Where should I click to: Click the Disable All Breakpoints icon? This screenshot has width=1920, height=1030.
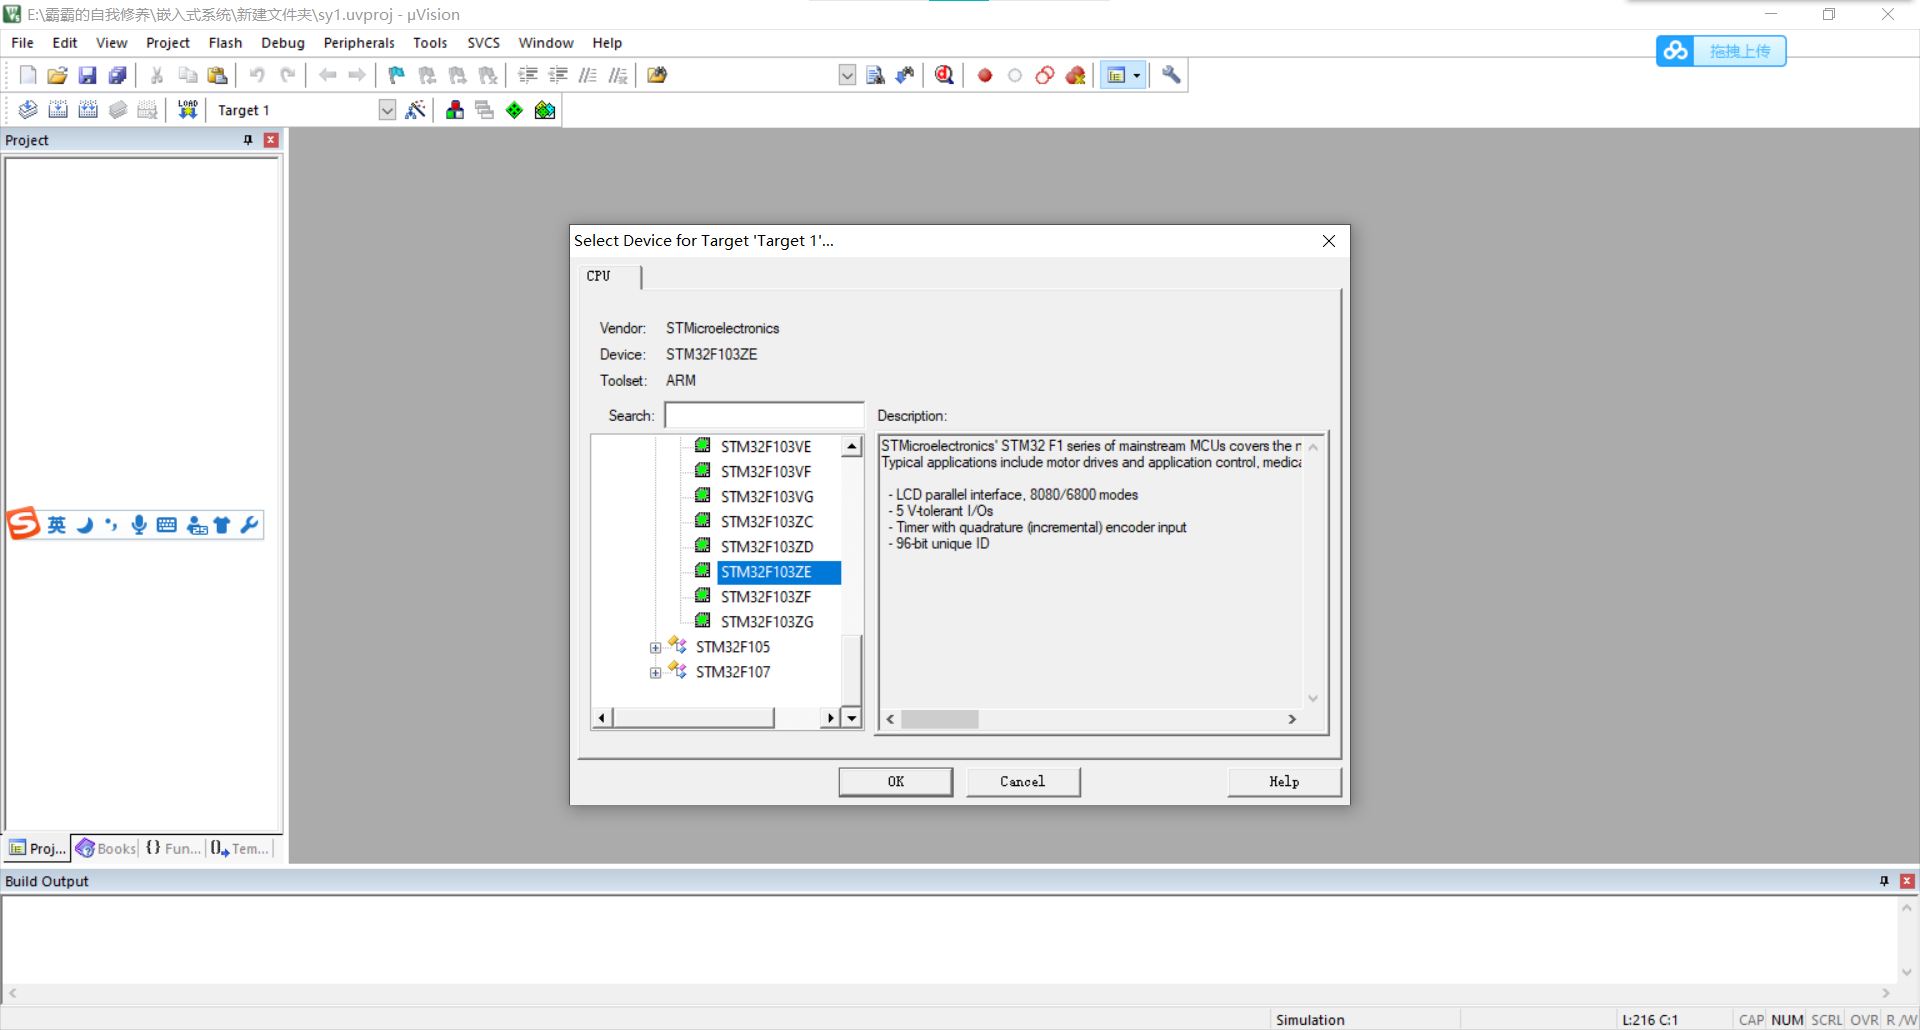click(1045, 75)
